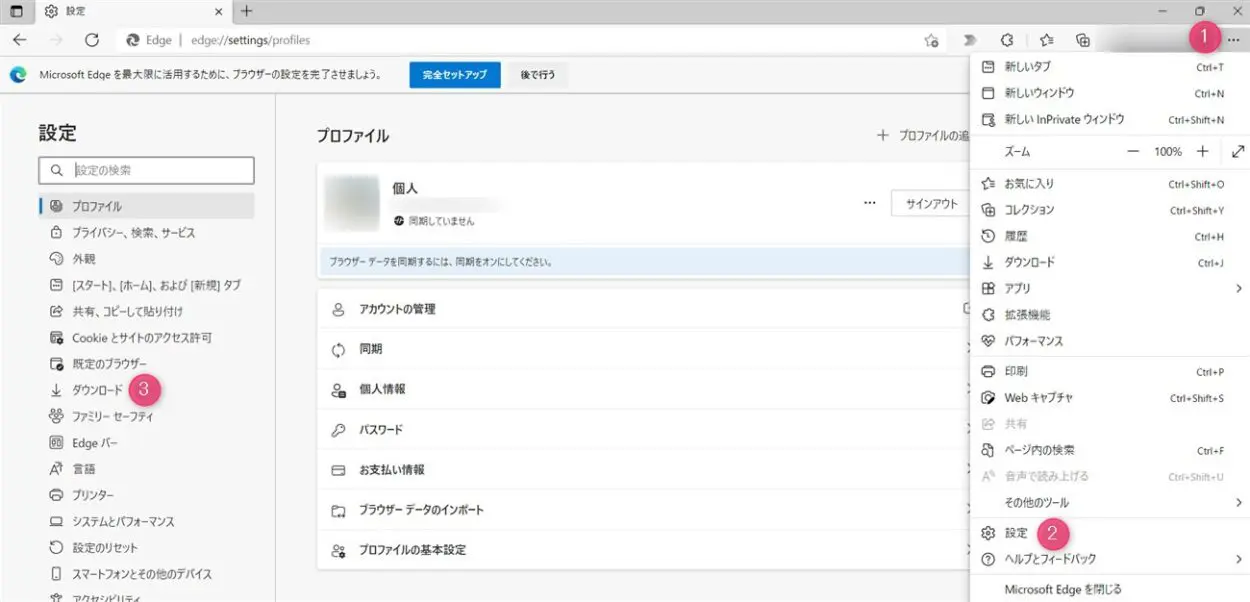Open パスワード settings row
This screenshot has width=1250, height=602.
pyautogui.click(x=643, y=430)
